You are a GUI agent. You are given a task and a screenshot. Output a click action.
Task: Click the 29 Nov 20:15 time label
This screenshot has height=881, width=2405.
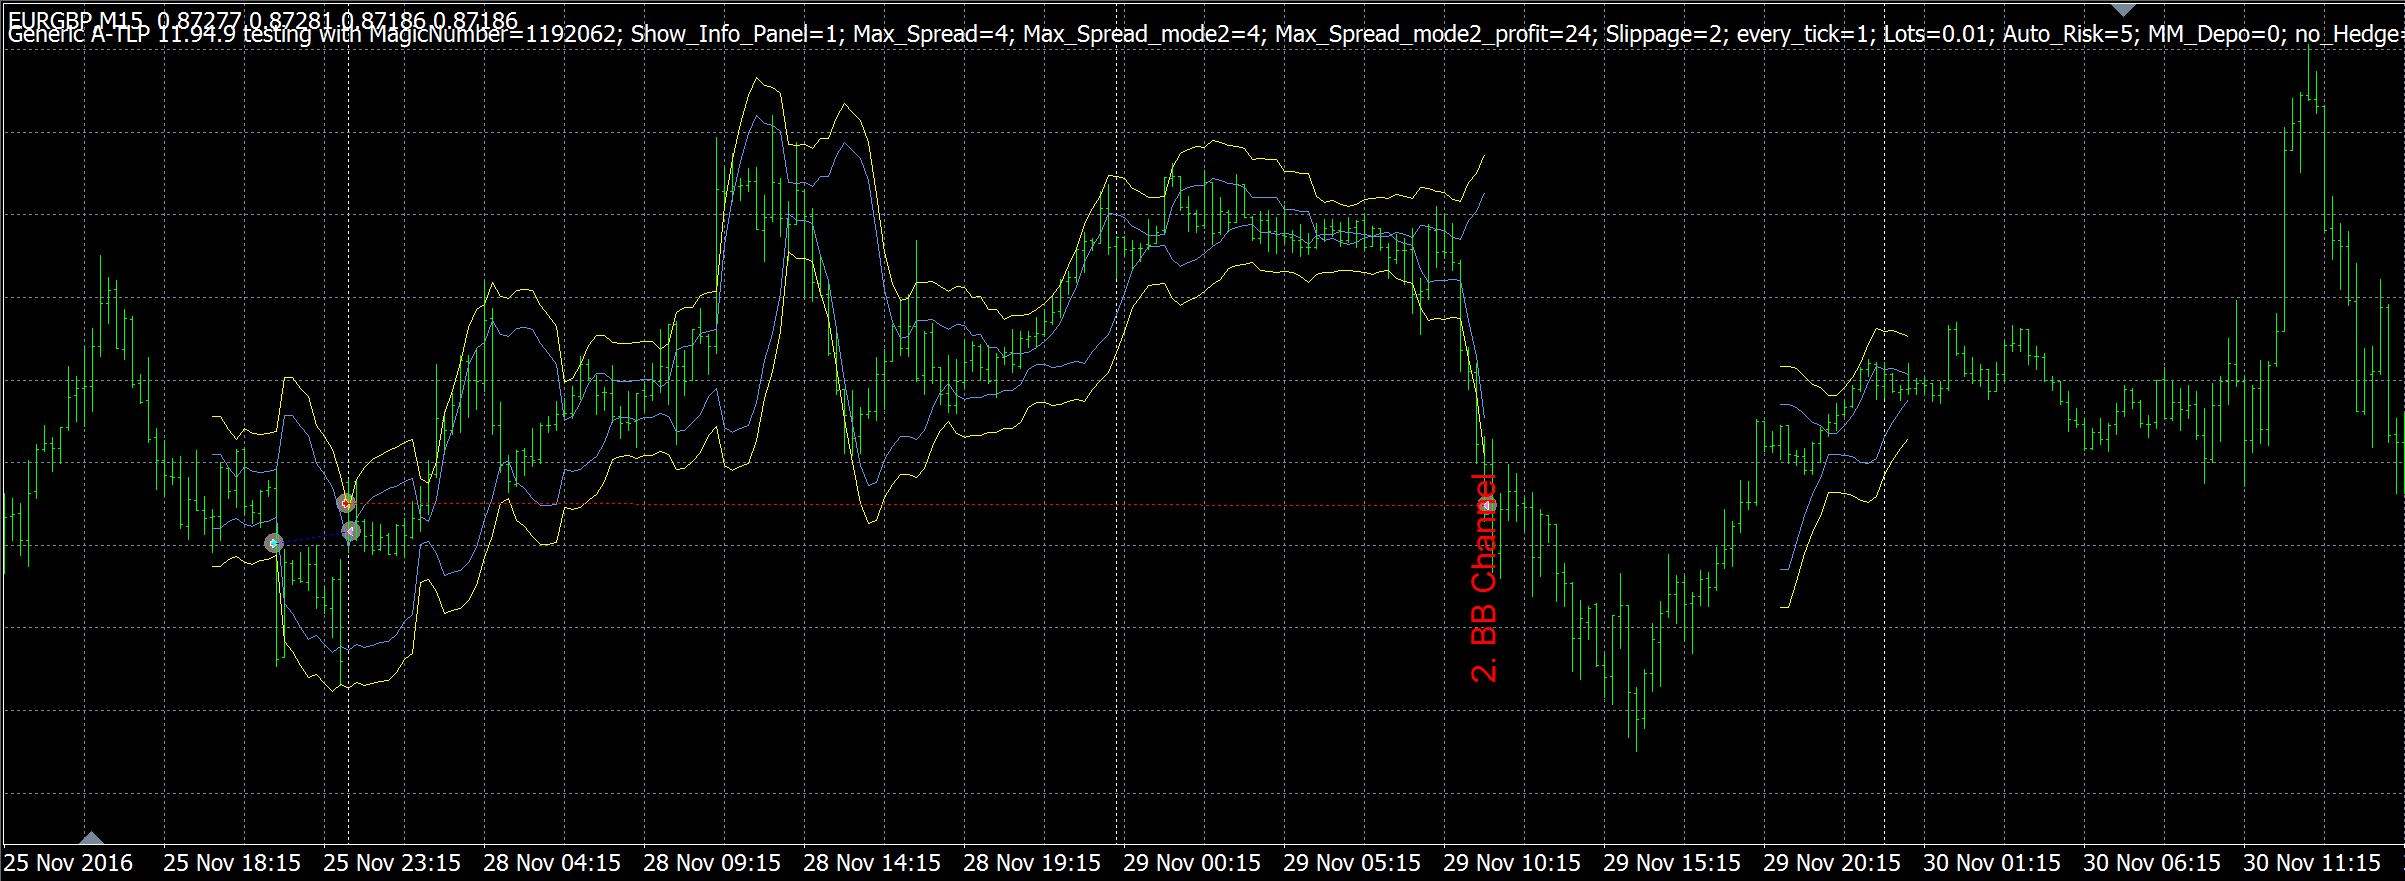1831,862
